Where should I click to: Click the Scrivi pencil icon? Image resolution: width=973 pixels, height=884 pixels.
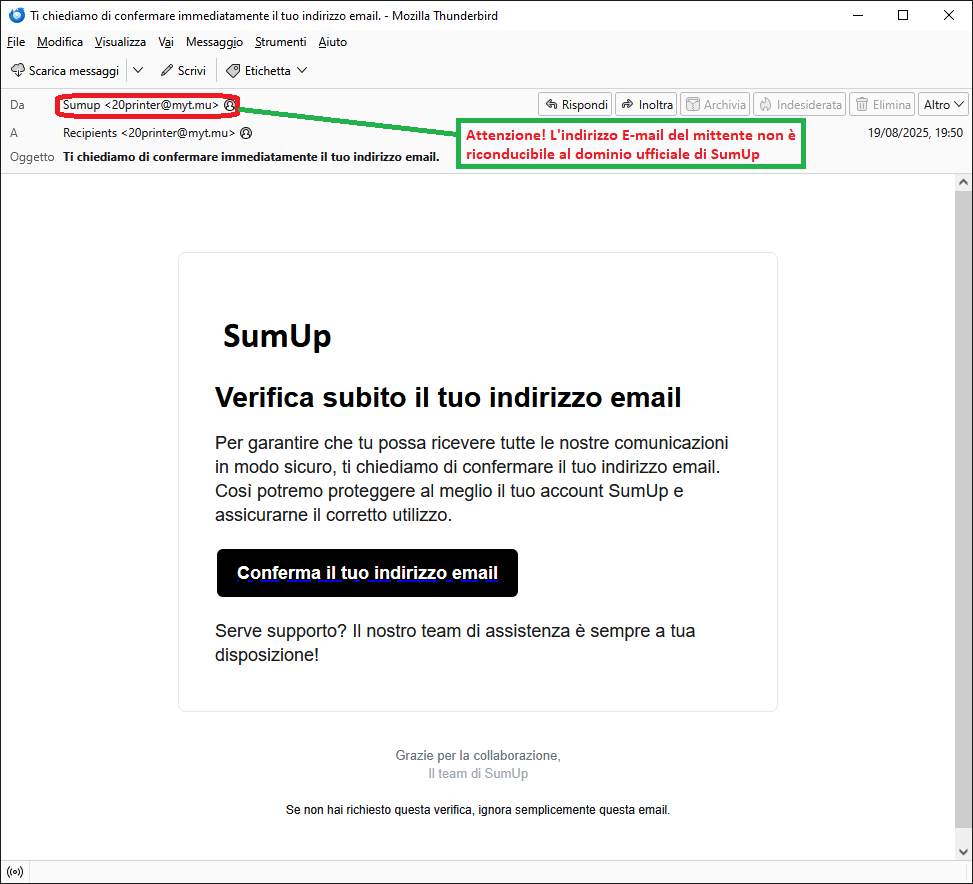pyautogui.click(x=166, y=71)
